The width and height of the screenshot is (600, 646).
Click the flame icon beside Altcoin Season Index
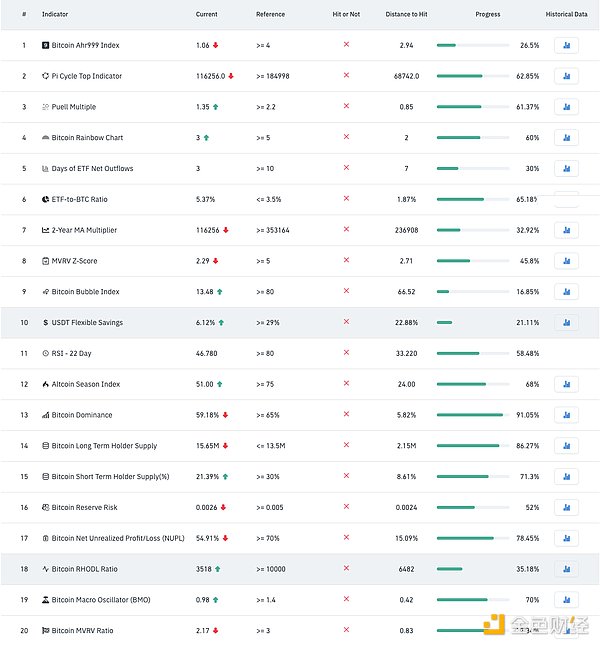[x=45, y=384]
